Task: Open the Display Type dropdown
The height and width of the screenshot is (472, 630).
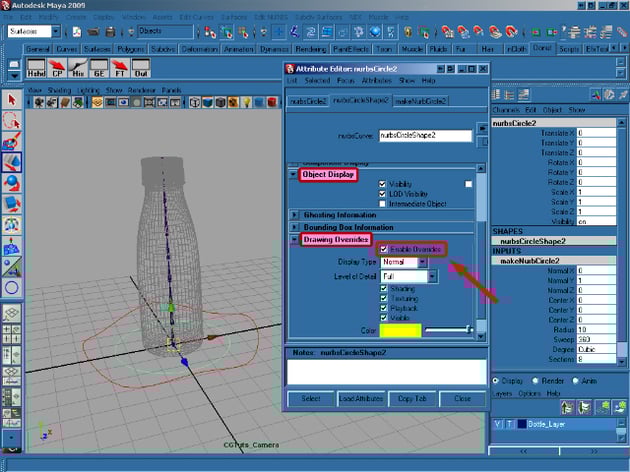Action: pos(404,262)
